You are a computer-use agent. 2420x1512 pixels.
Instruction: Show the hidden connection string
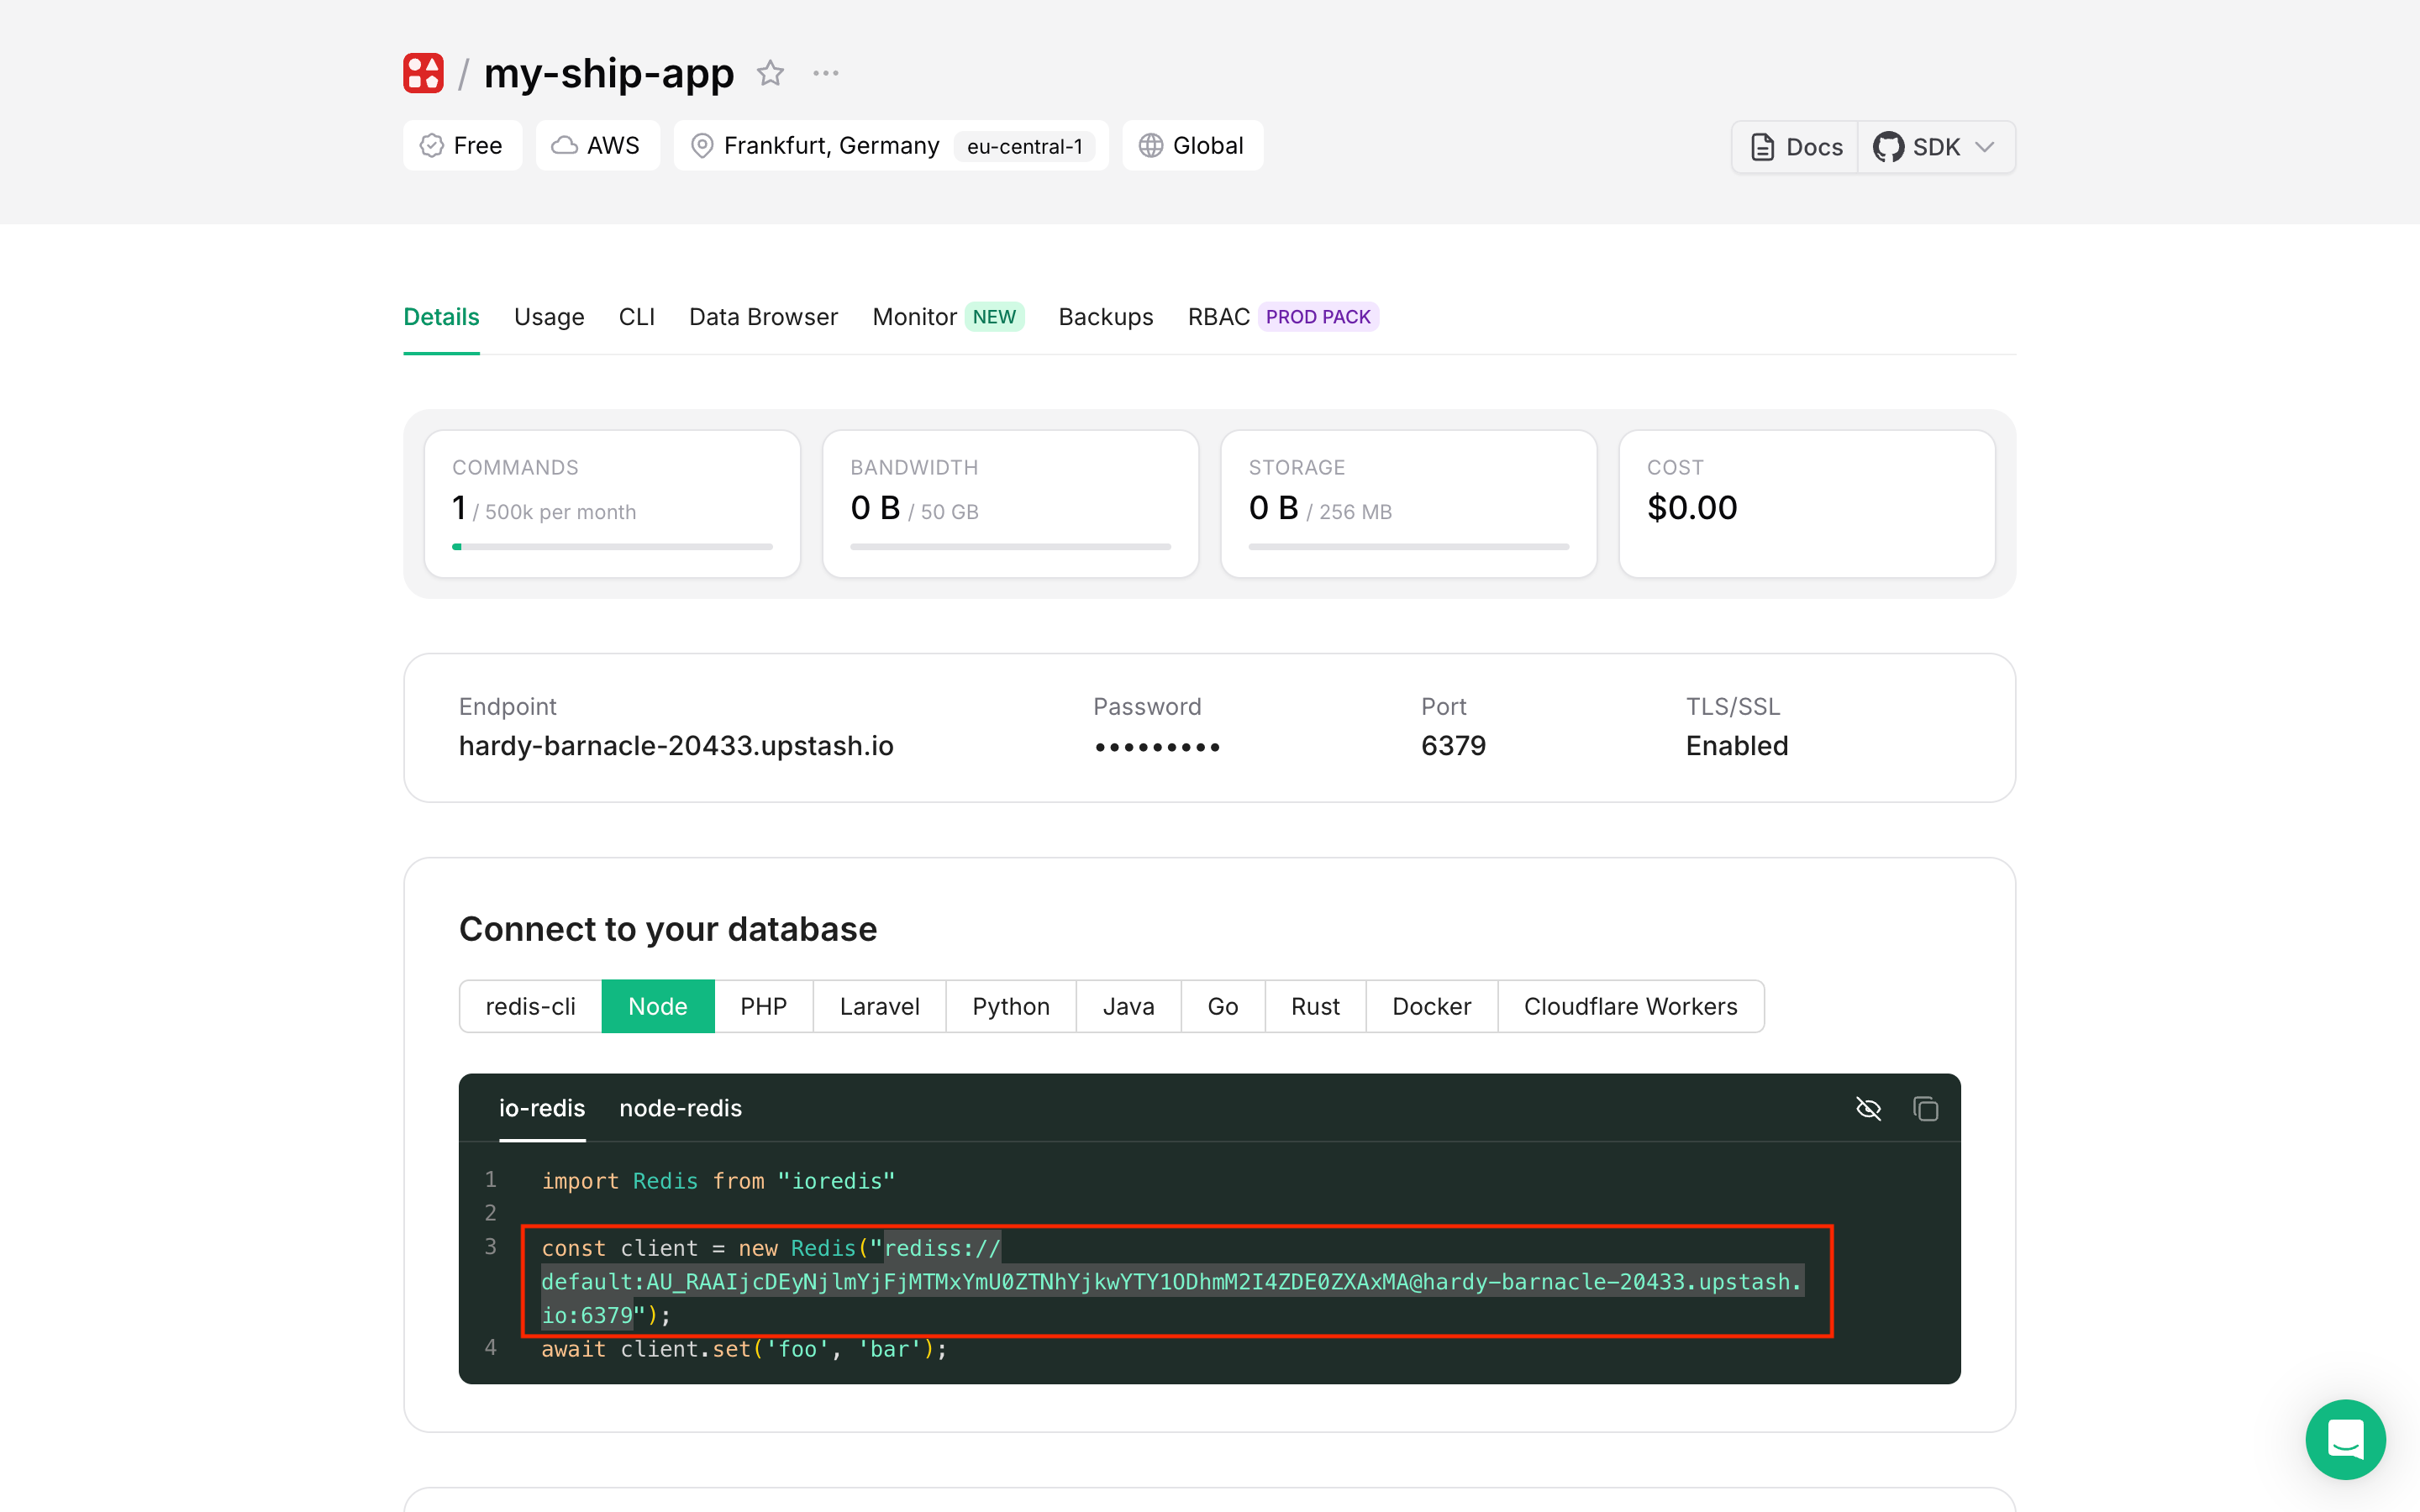[x=1868, y=1108]
